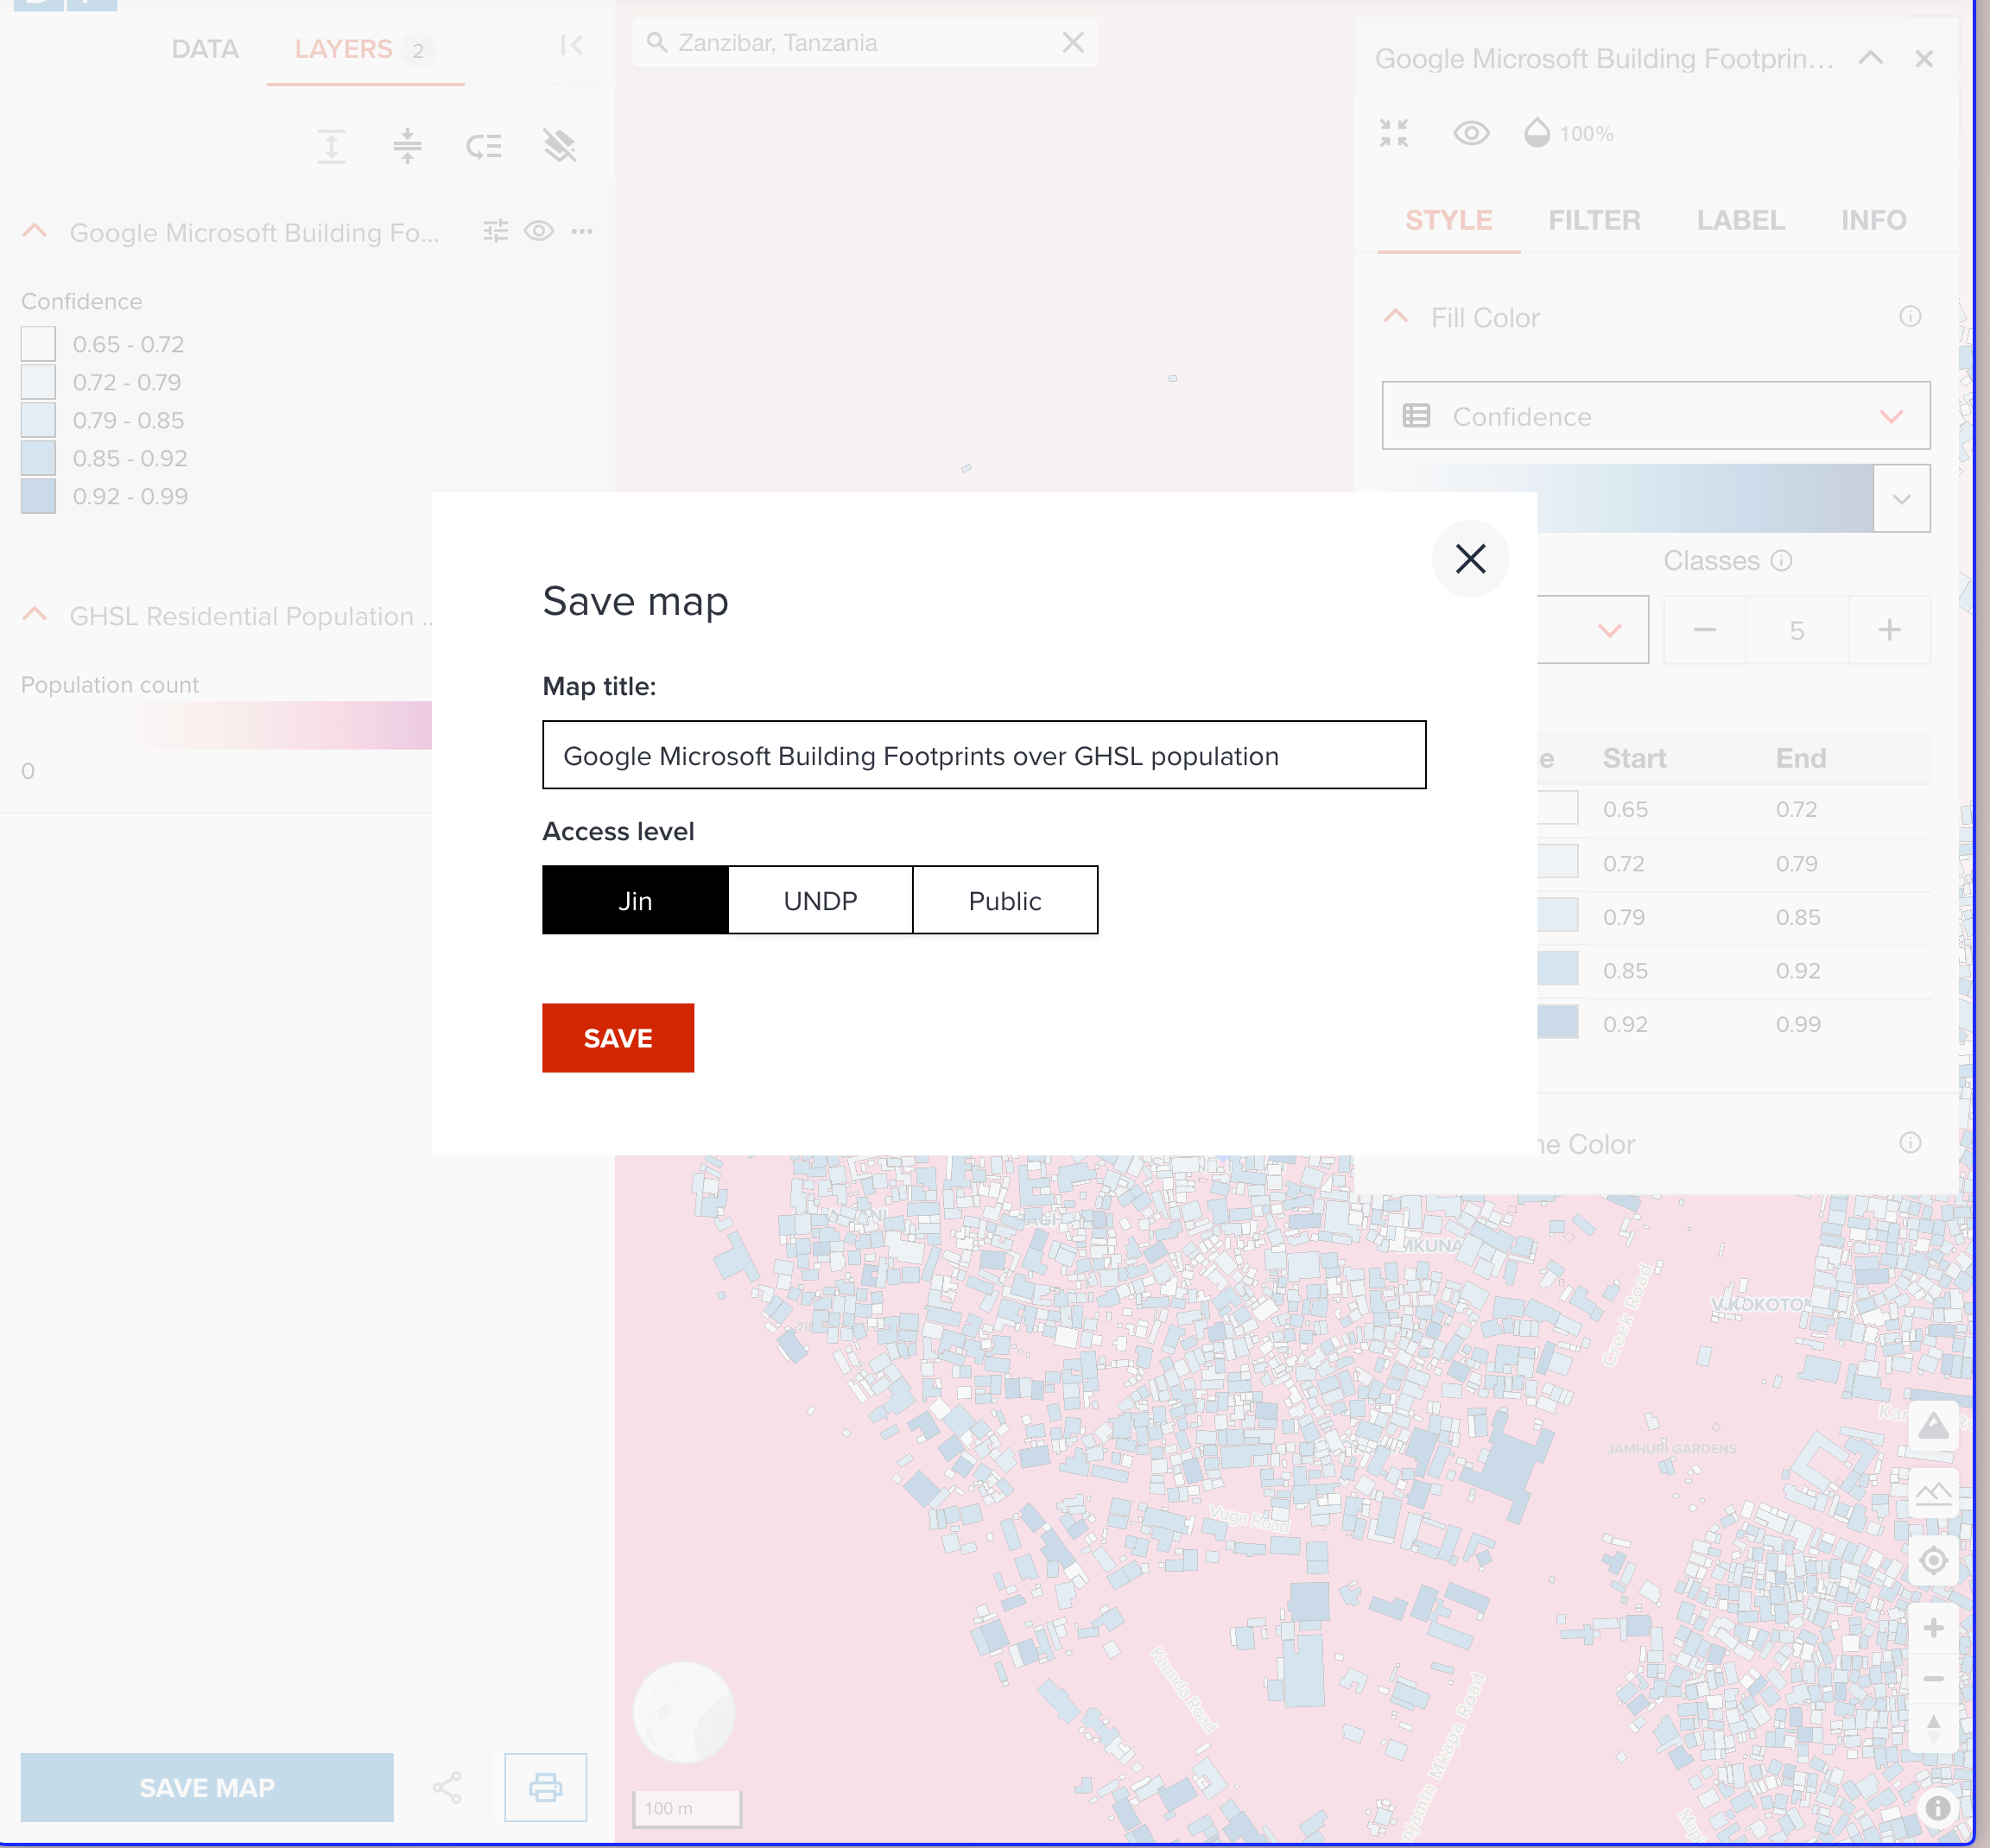1990x1848 pixels.
Task: Select Public access level
Action: coord(1005,900)
